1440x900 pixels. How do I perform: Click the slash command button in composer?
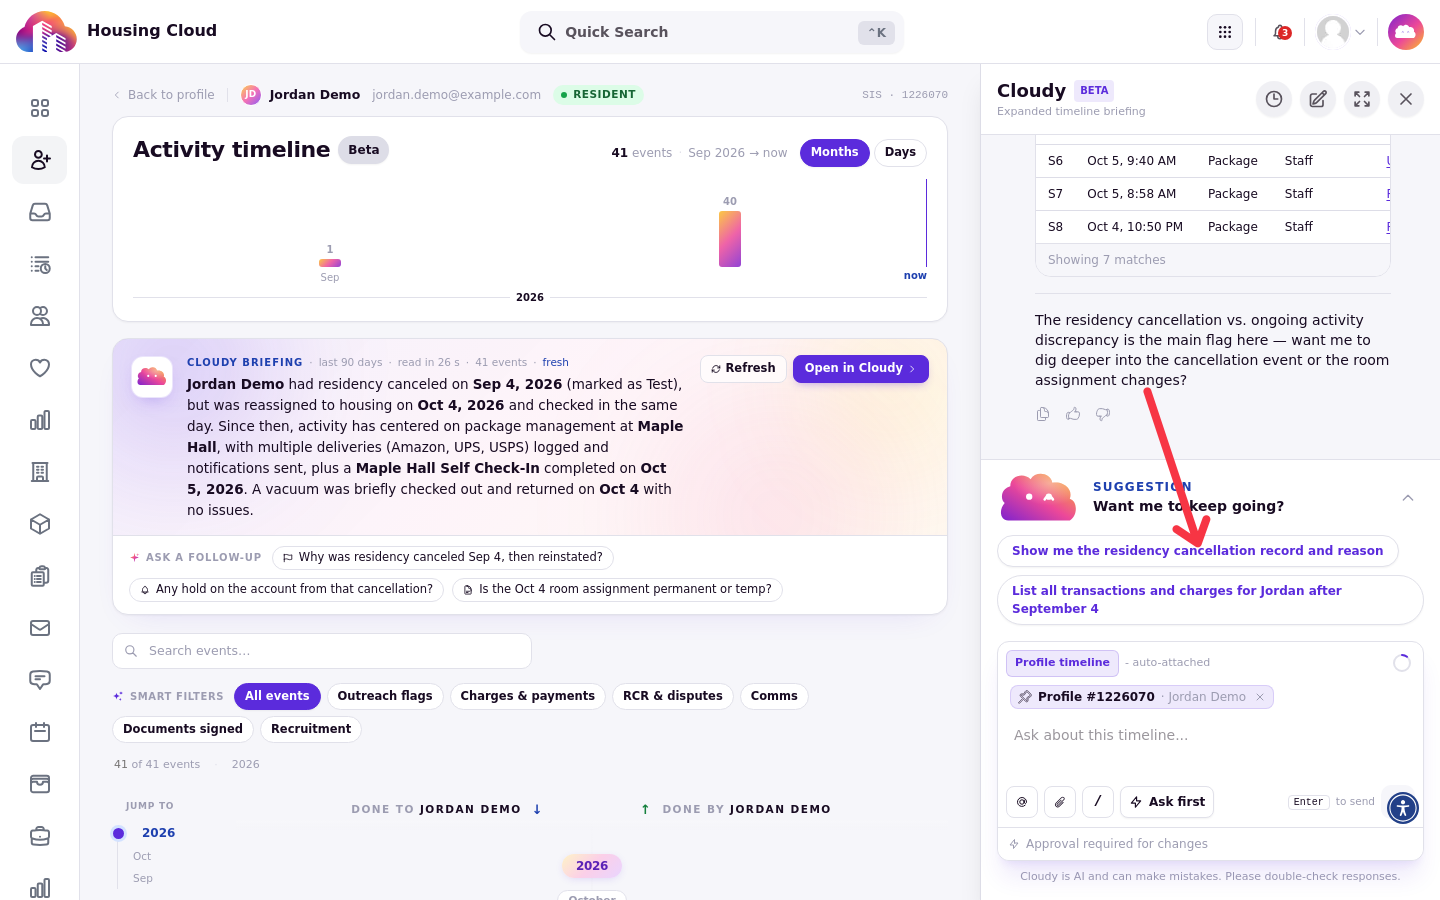(x=1098, y=802)
